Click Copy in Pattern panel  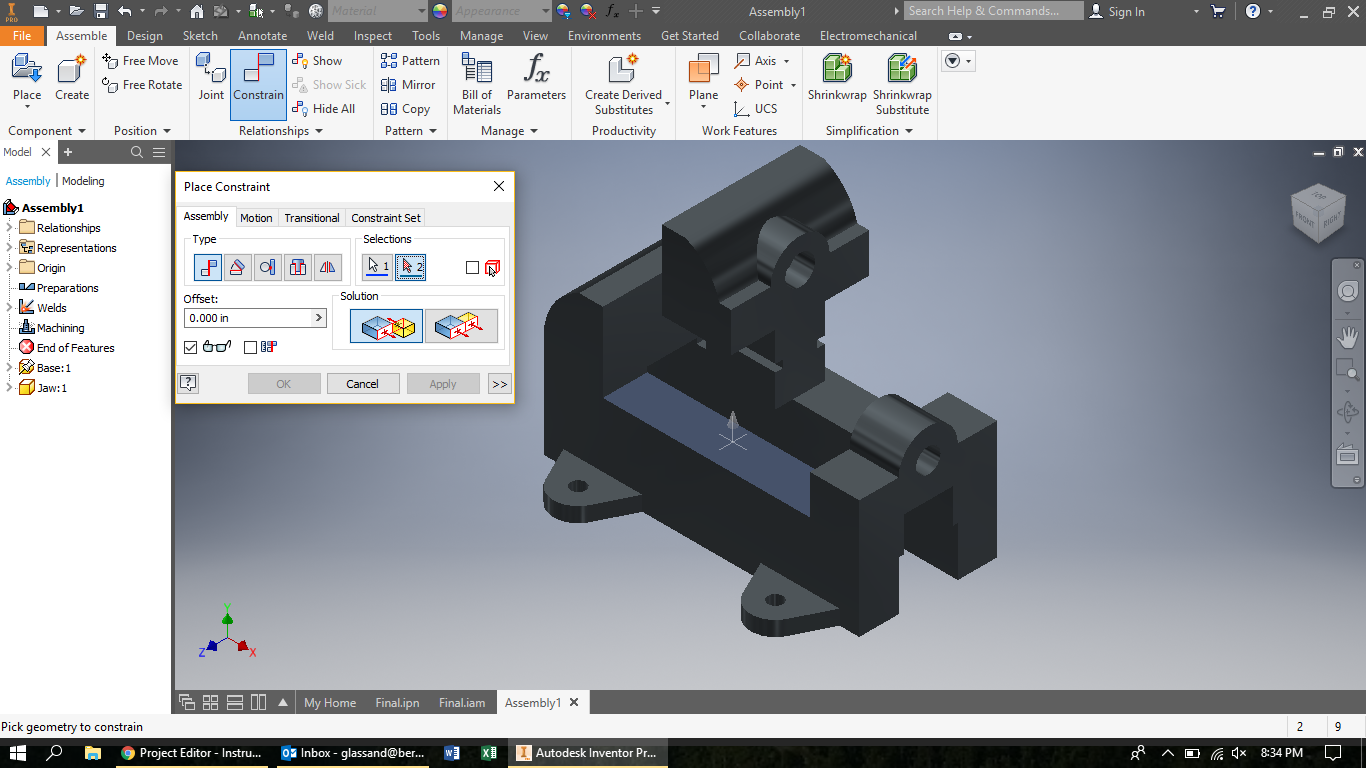405,109
